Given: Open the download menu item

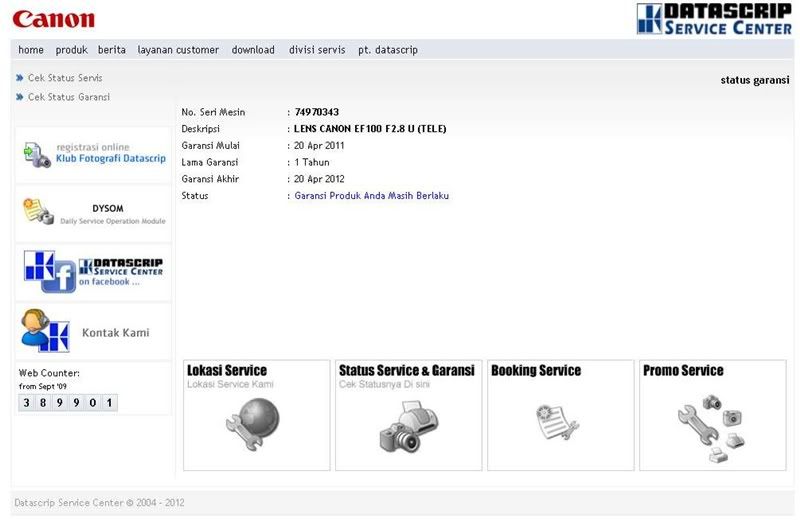Looking at the screenshot, I should (x=253, y=50).
